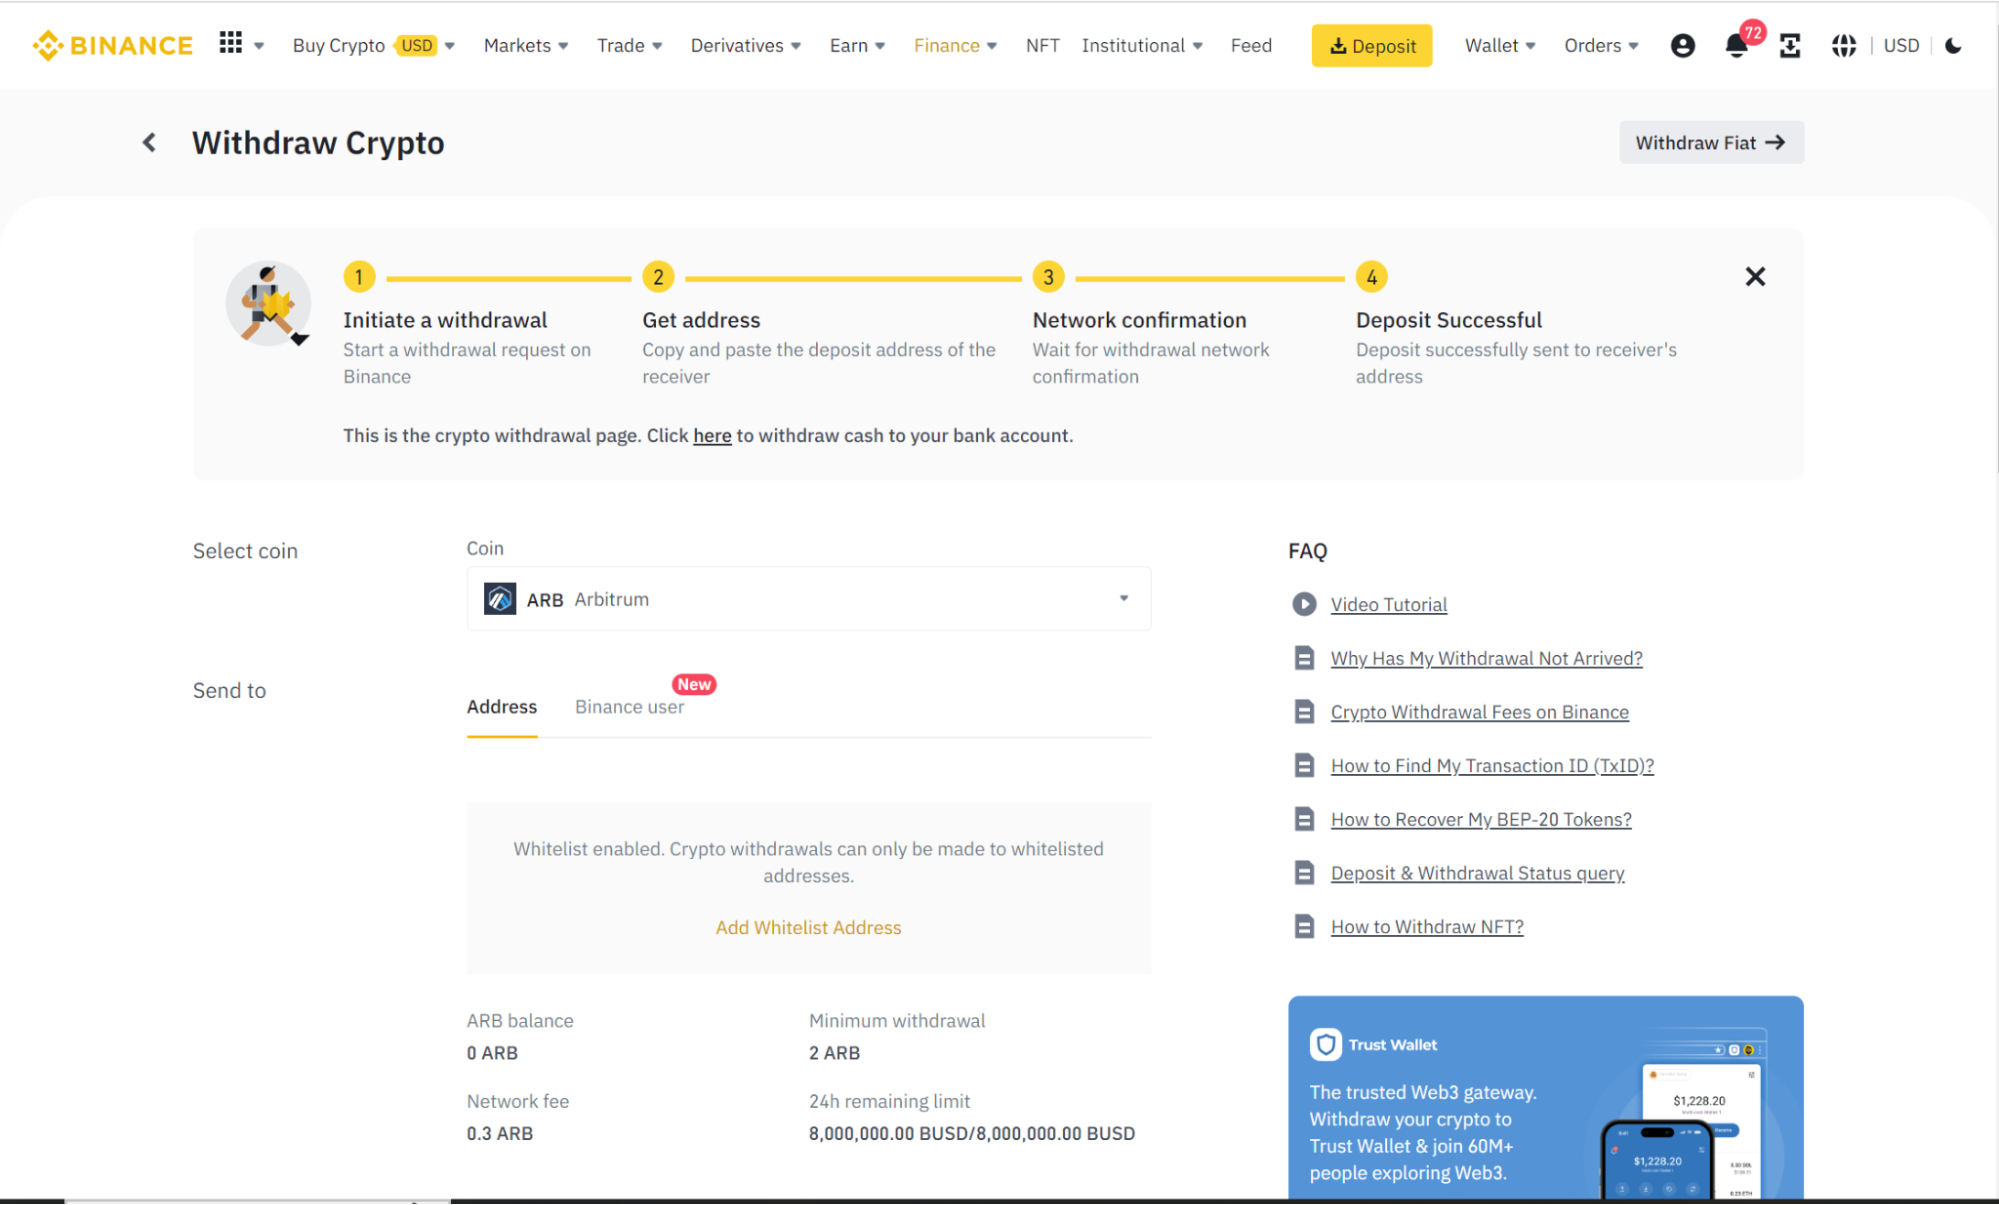1999x1205 pixels.
Task: Click document icon beside Why Has My Withdrawal Not Arrived
Action: click(x=1304, y=658)
